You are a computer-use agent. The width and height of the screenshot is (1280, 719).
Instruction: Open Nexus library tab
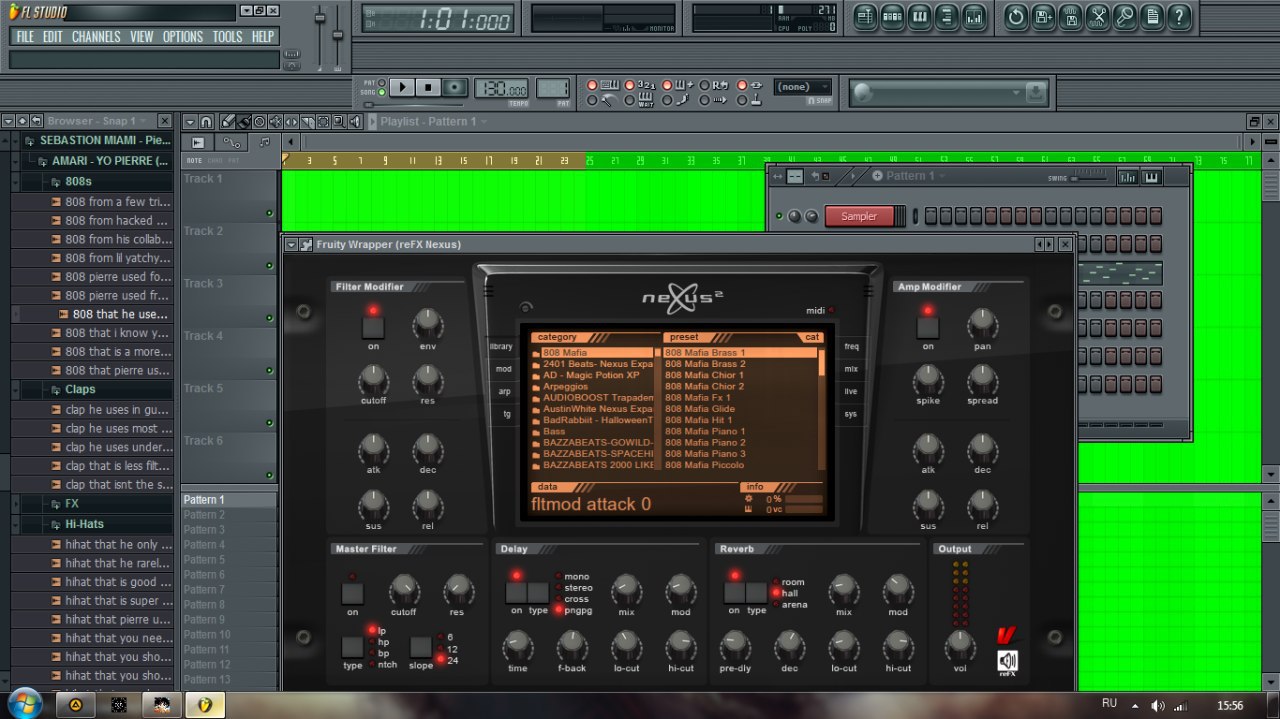pos(501,347)
